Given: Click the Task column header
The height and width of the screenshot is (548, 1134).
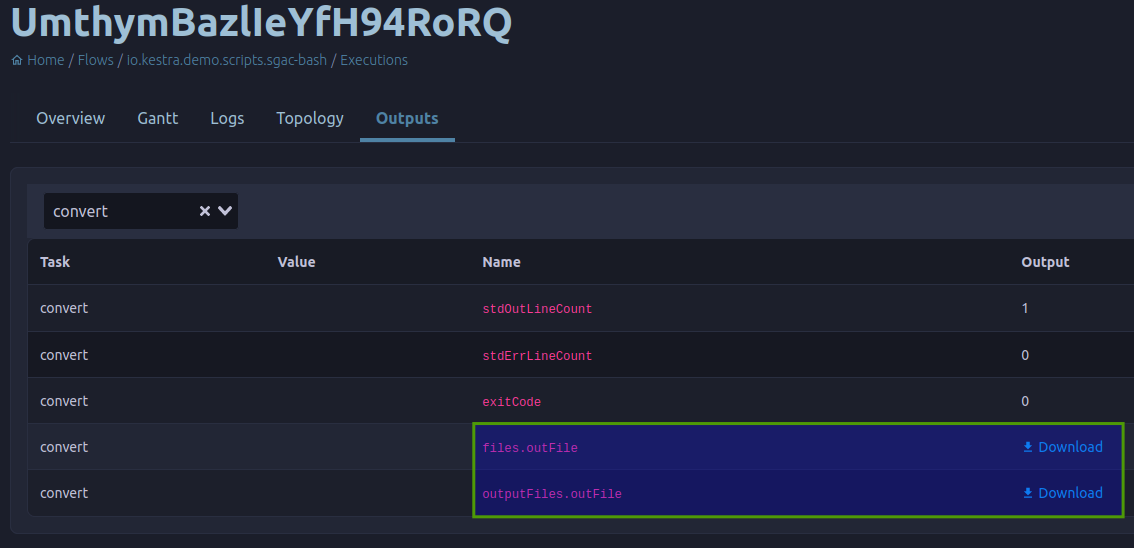Looking at the screenshot, I should (55, 262).
